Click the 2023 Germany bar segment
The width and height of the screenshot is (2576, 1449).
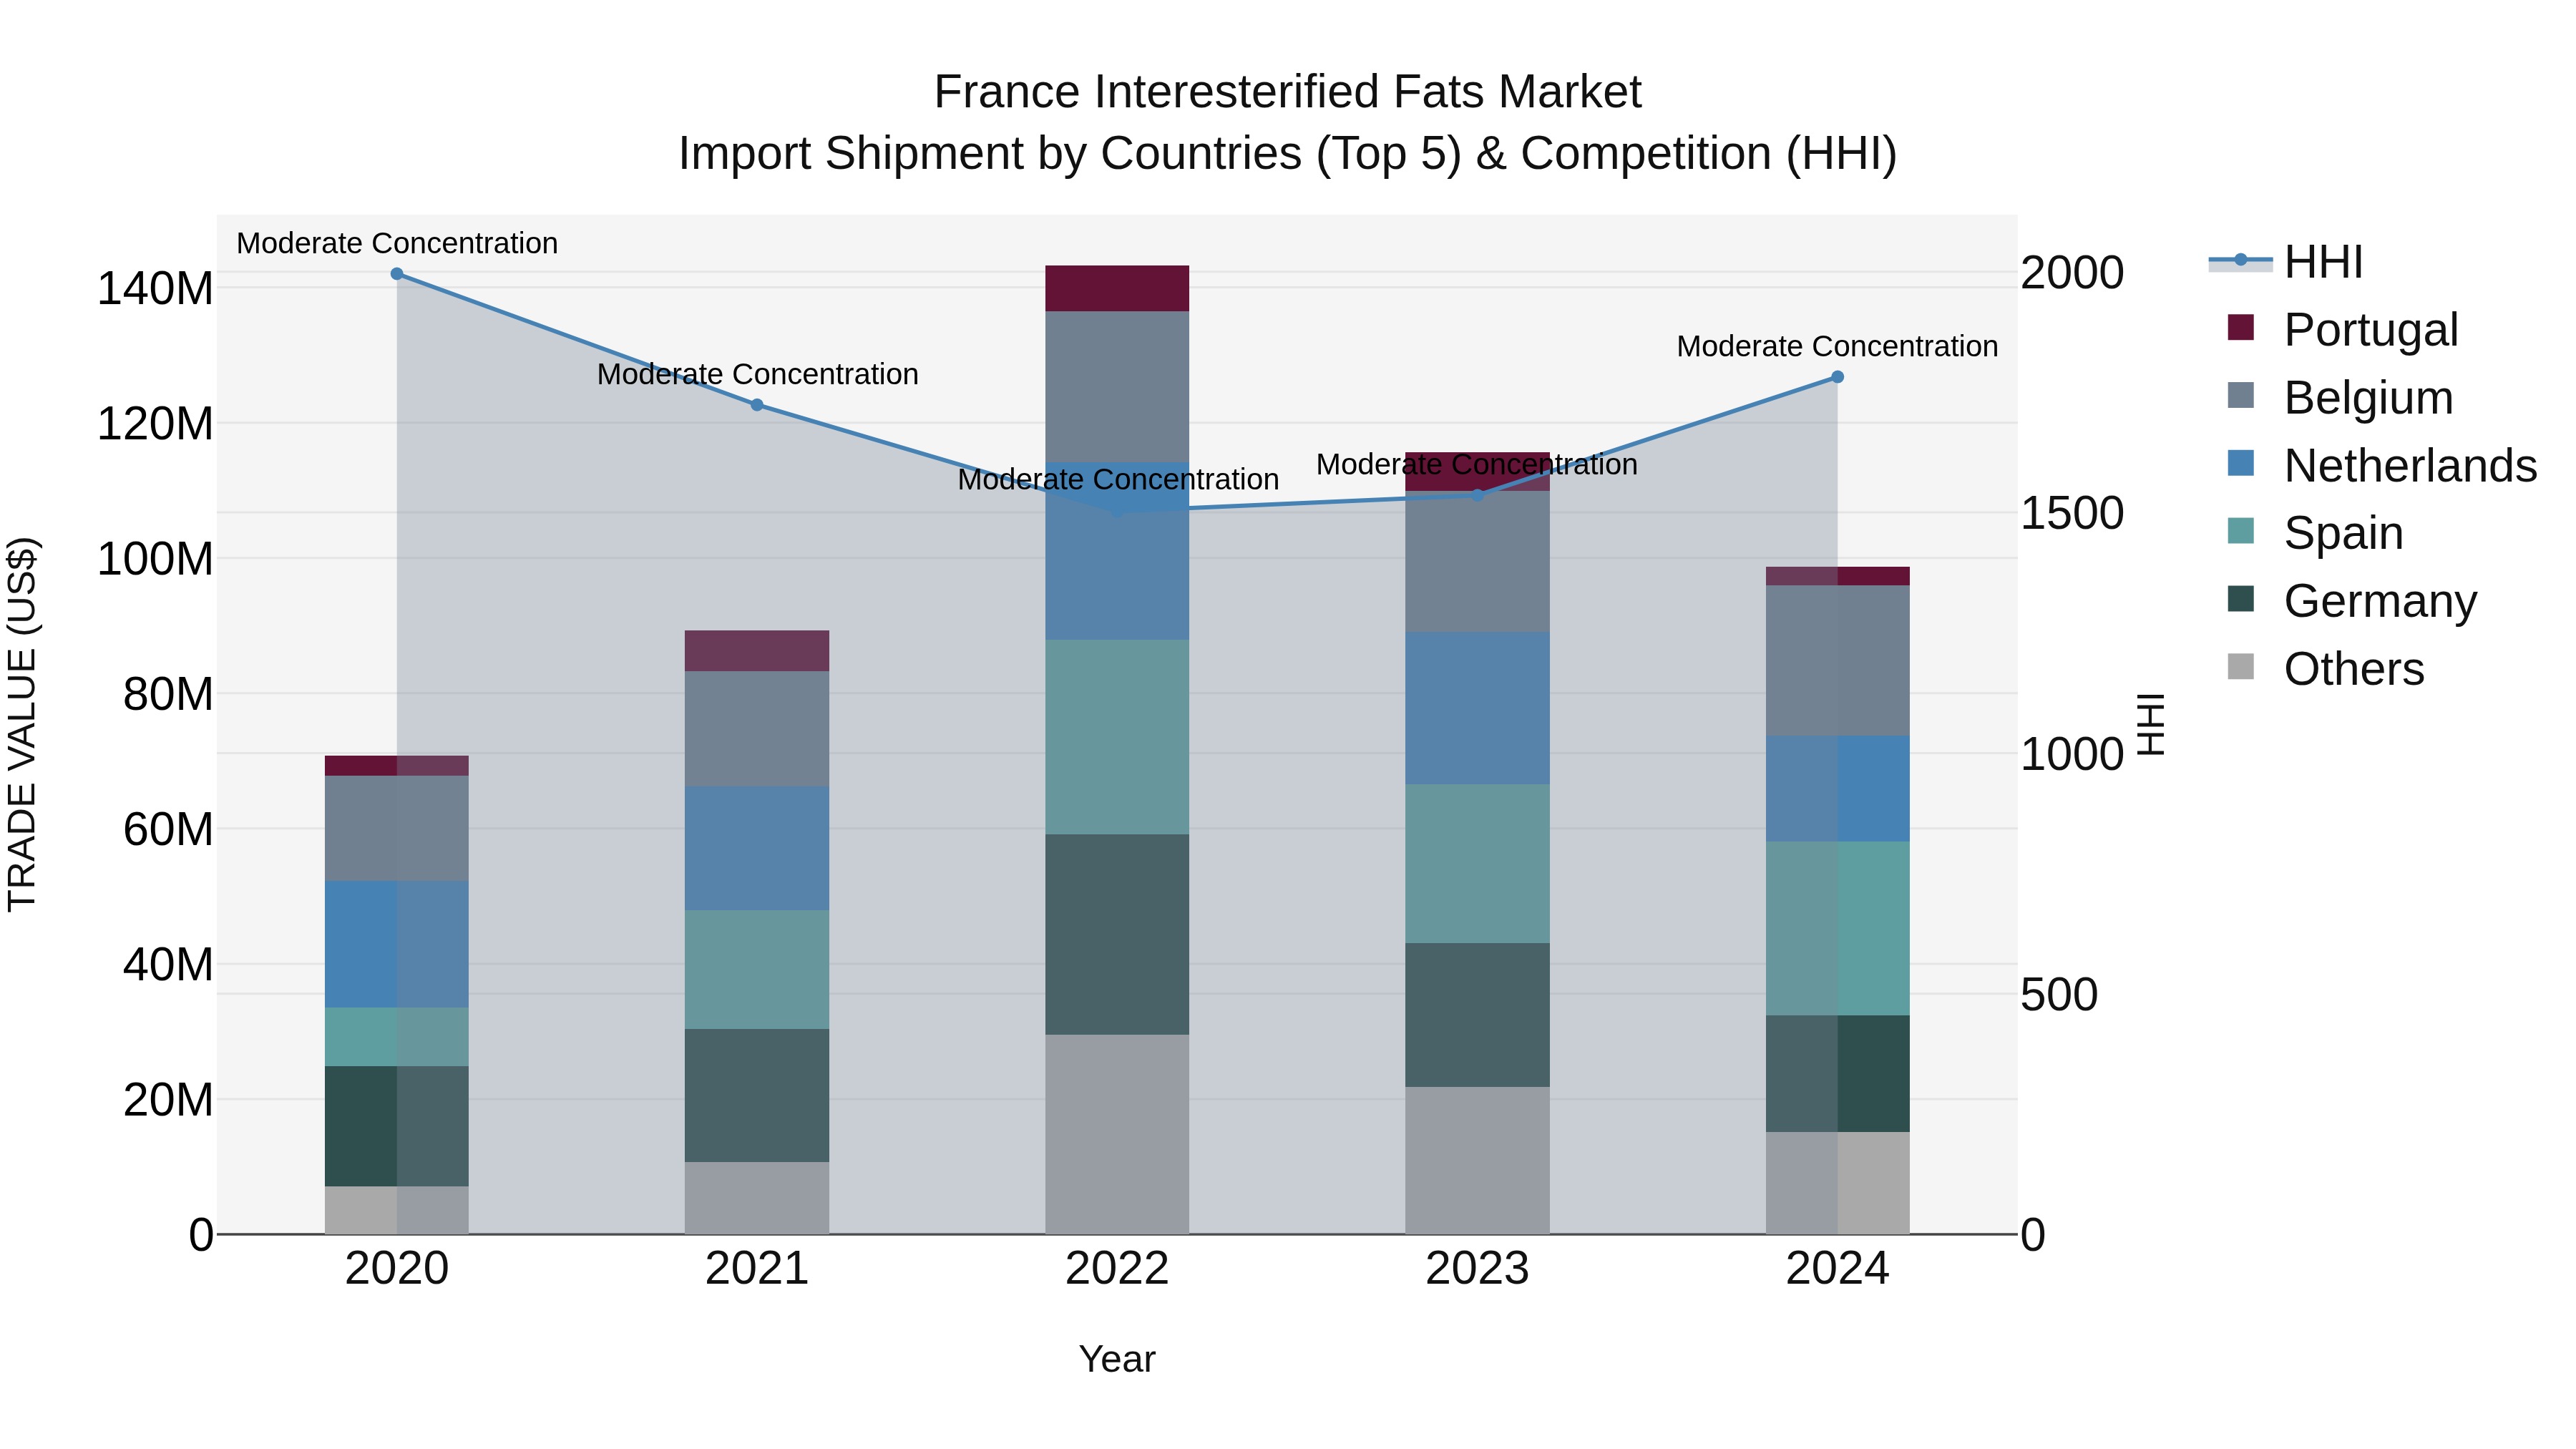tap(1478, 1015)
